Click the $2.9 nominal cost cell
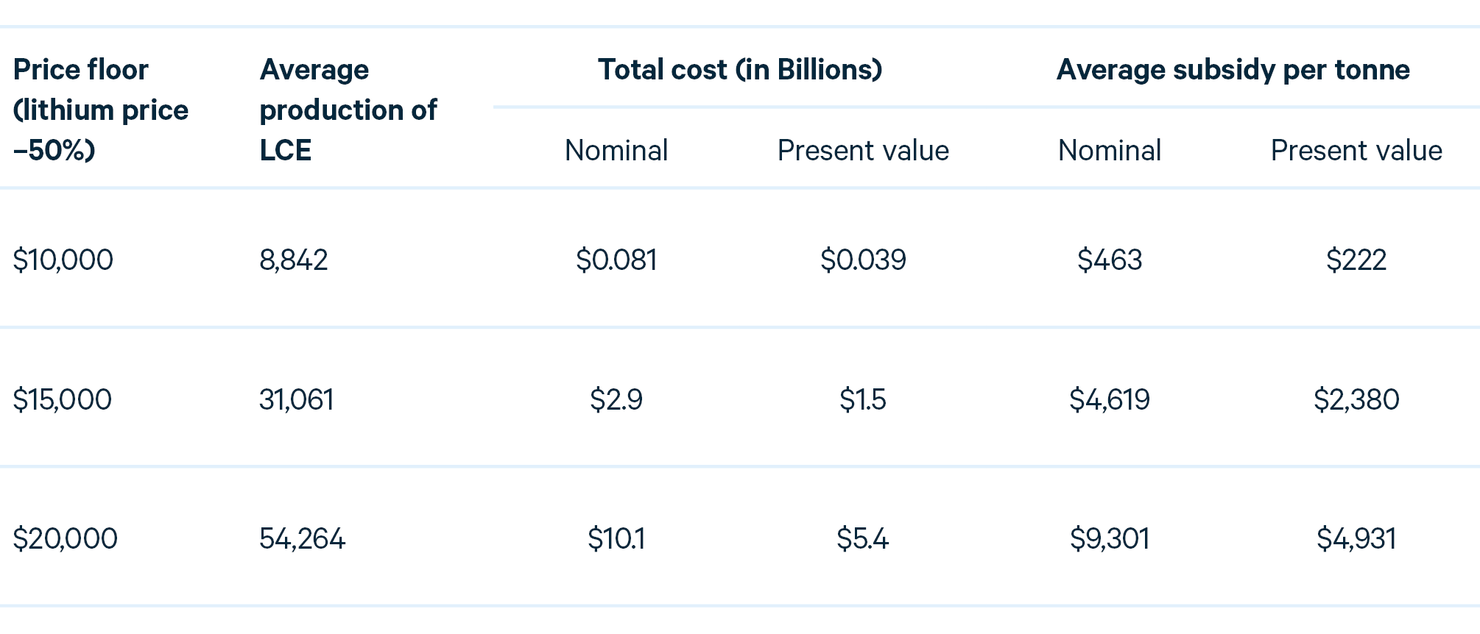 (616, 400)
